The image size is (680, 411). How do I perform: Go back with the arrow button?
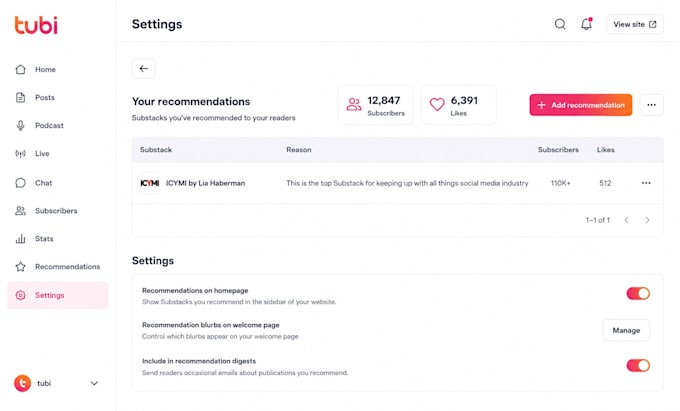pyautogui.click(x=144, y=68)
